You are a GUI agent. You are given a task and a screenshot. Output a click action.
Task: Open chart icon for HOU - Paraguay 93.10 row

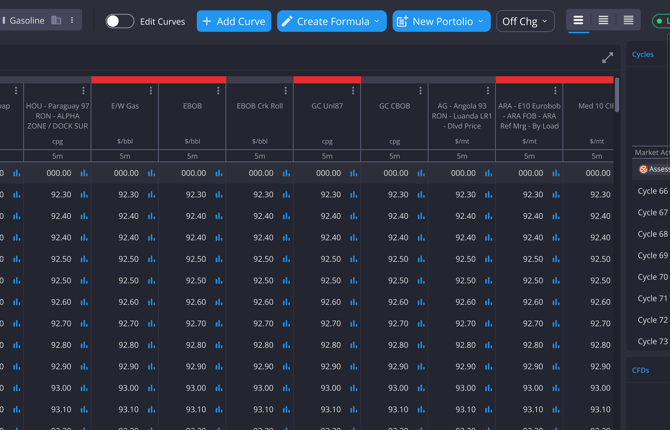pyautogui.click(x=84, y=409)
